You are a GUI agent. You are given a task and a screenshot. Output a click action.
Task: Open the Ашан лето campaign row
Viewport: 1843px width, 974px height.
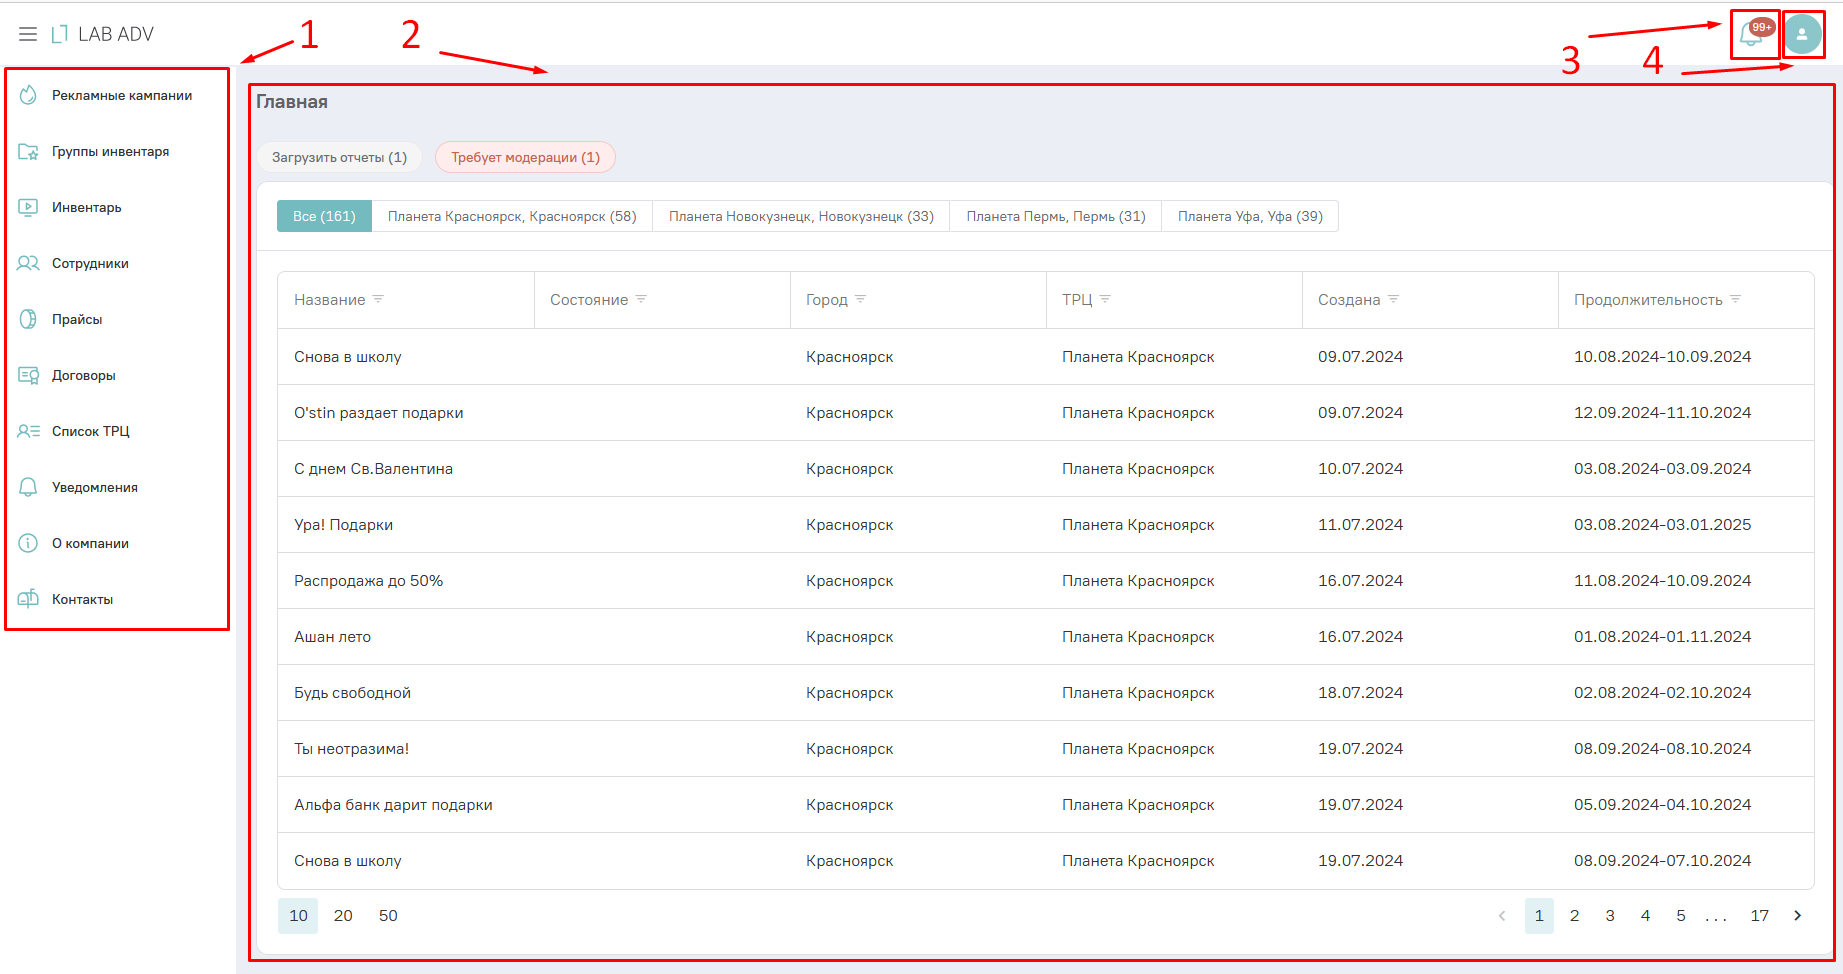click(x=332, y=636)
